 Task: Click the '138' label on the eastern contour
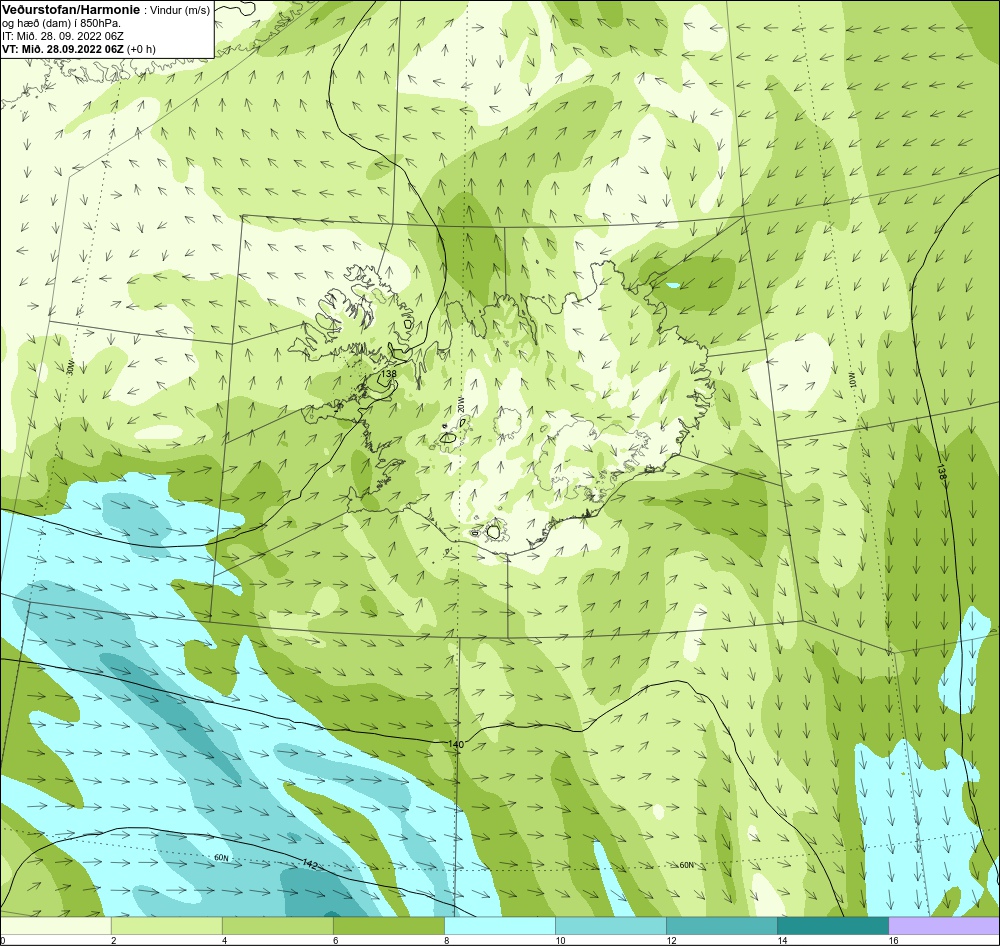[941, 472]
